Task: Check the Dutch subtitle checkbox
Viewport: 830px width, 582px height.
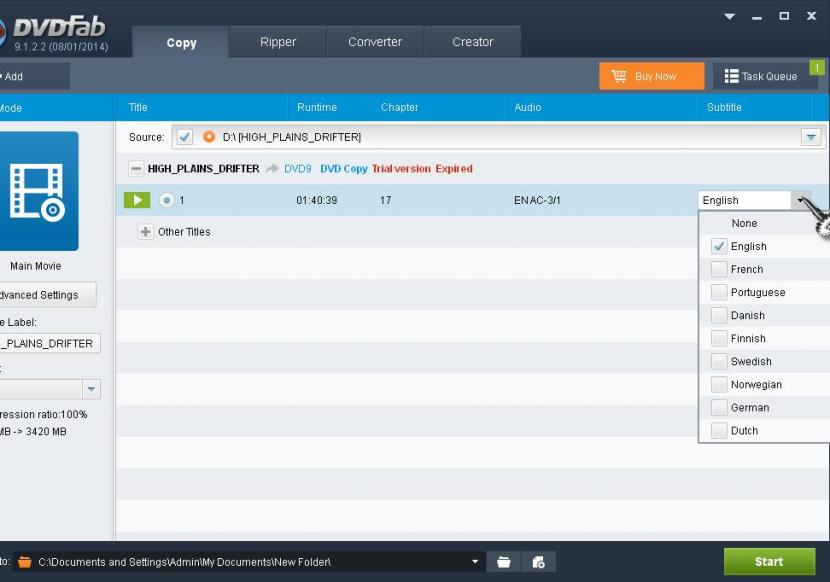Action: click(x=718, y=431)
